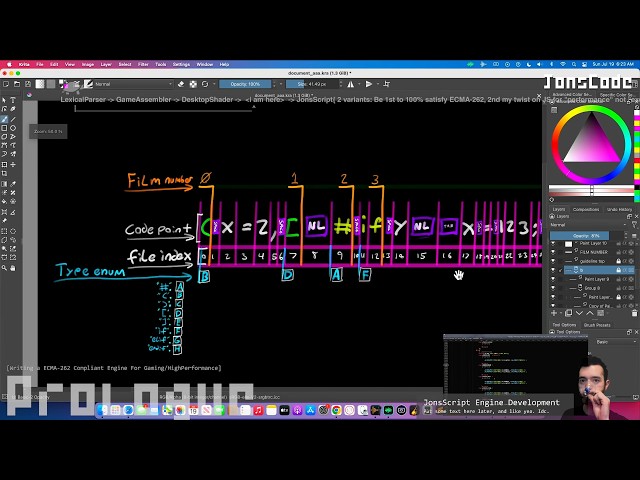Reload the original brush preset
The width and height of the screenshot is (640, 480).
(205, 84)
